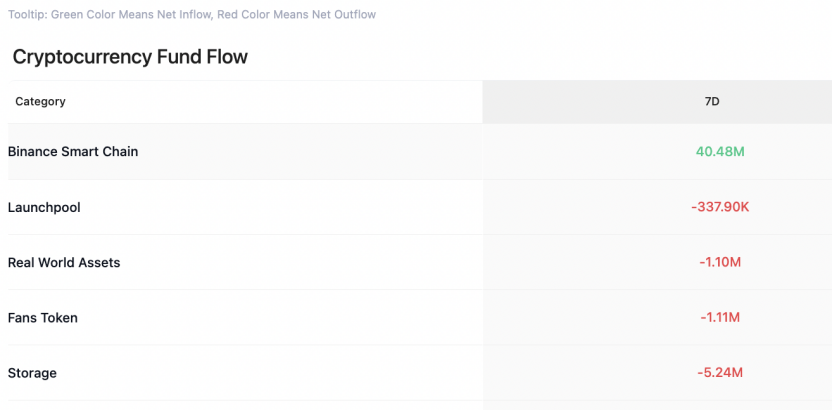Viewport: 832px width, 410px height.
Task: Click the -1.11M Fans Token value
Action: point(720,318)
